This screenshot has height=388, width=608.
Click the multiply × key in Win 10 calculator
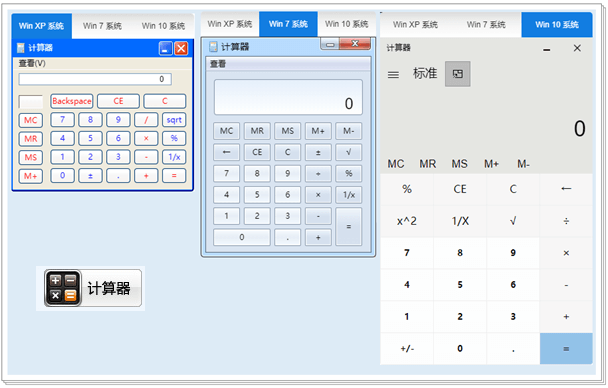tap(566, 253)
